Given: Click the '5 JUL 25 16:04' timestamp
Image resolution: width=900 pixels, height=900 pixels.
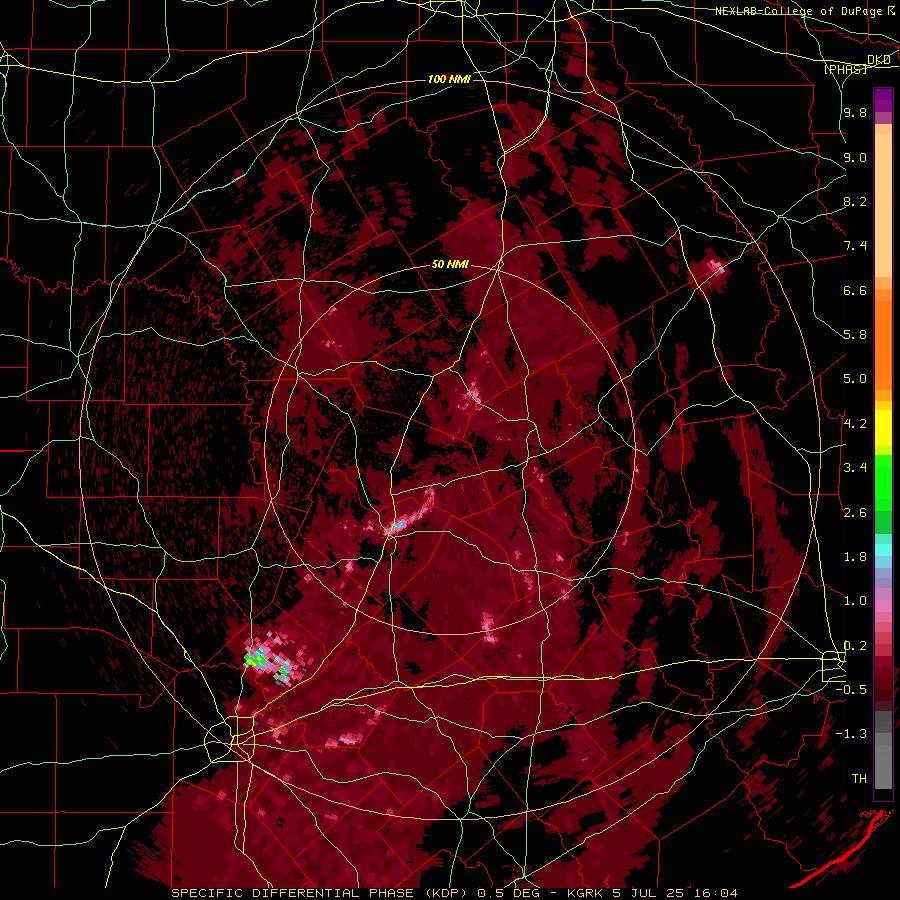Looking at the screenshot, I should pyautogui.click(x=674, y=893).
